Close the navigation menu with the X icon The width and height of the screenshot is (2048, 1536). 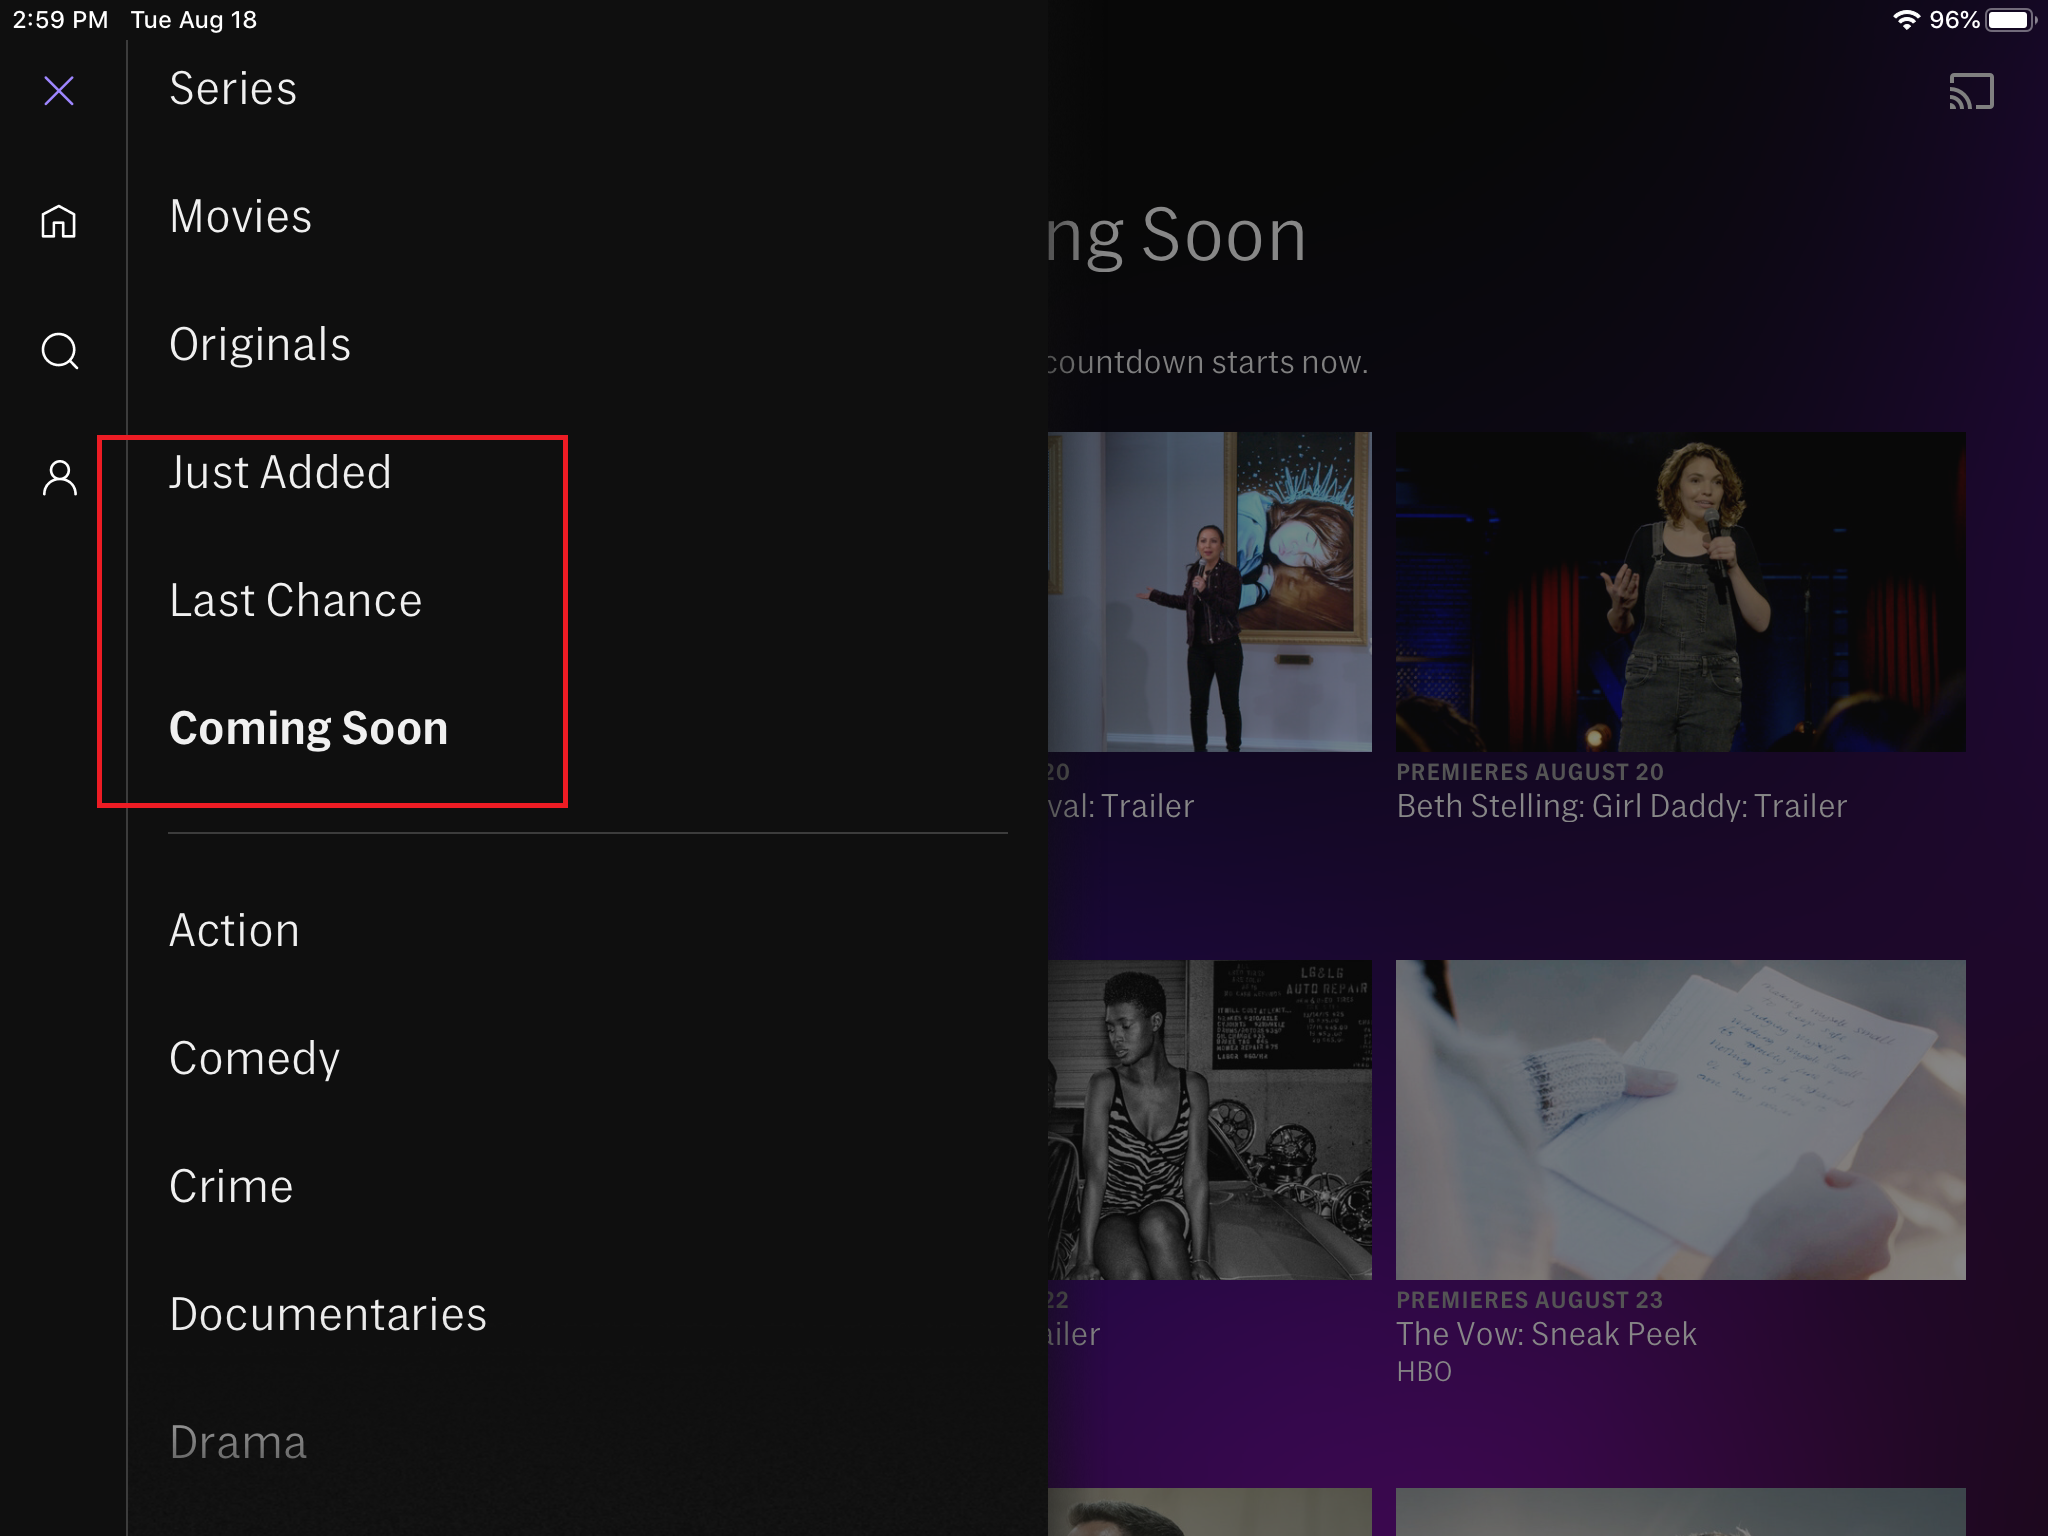pos(59,90)
